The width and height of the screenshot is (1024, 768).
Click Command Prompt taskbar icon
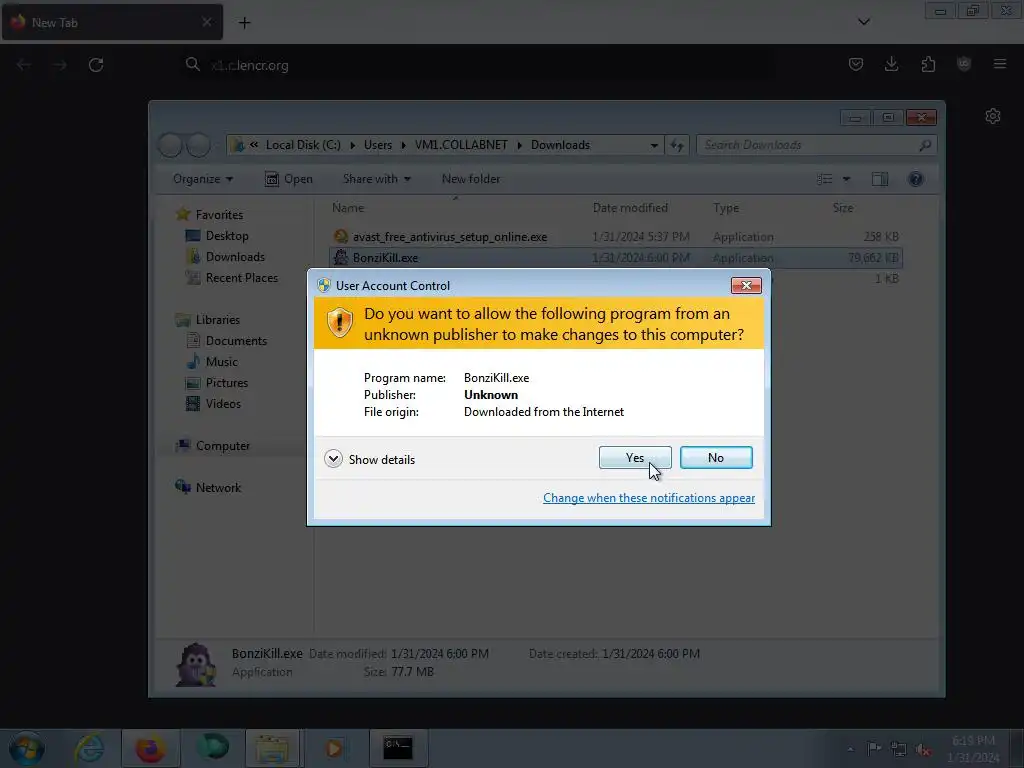click(x=398, y=748)
